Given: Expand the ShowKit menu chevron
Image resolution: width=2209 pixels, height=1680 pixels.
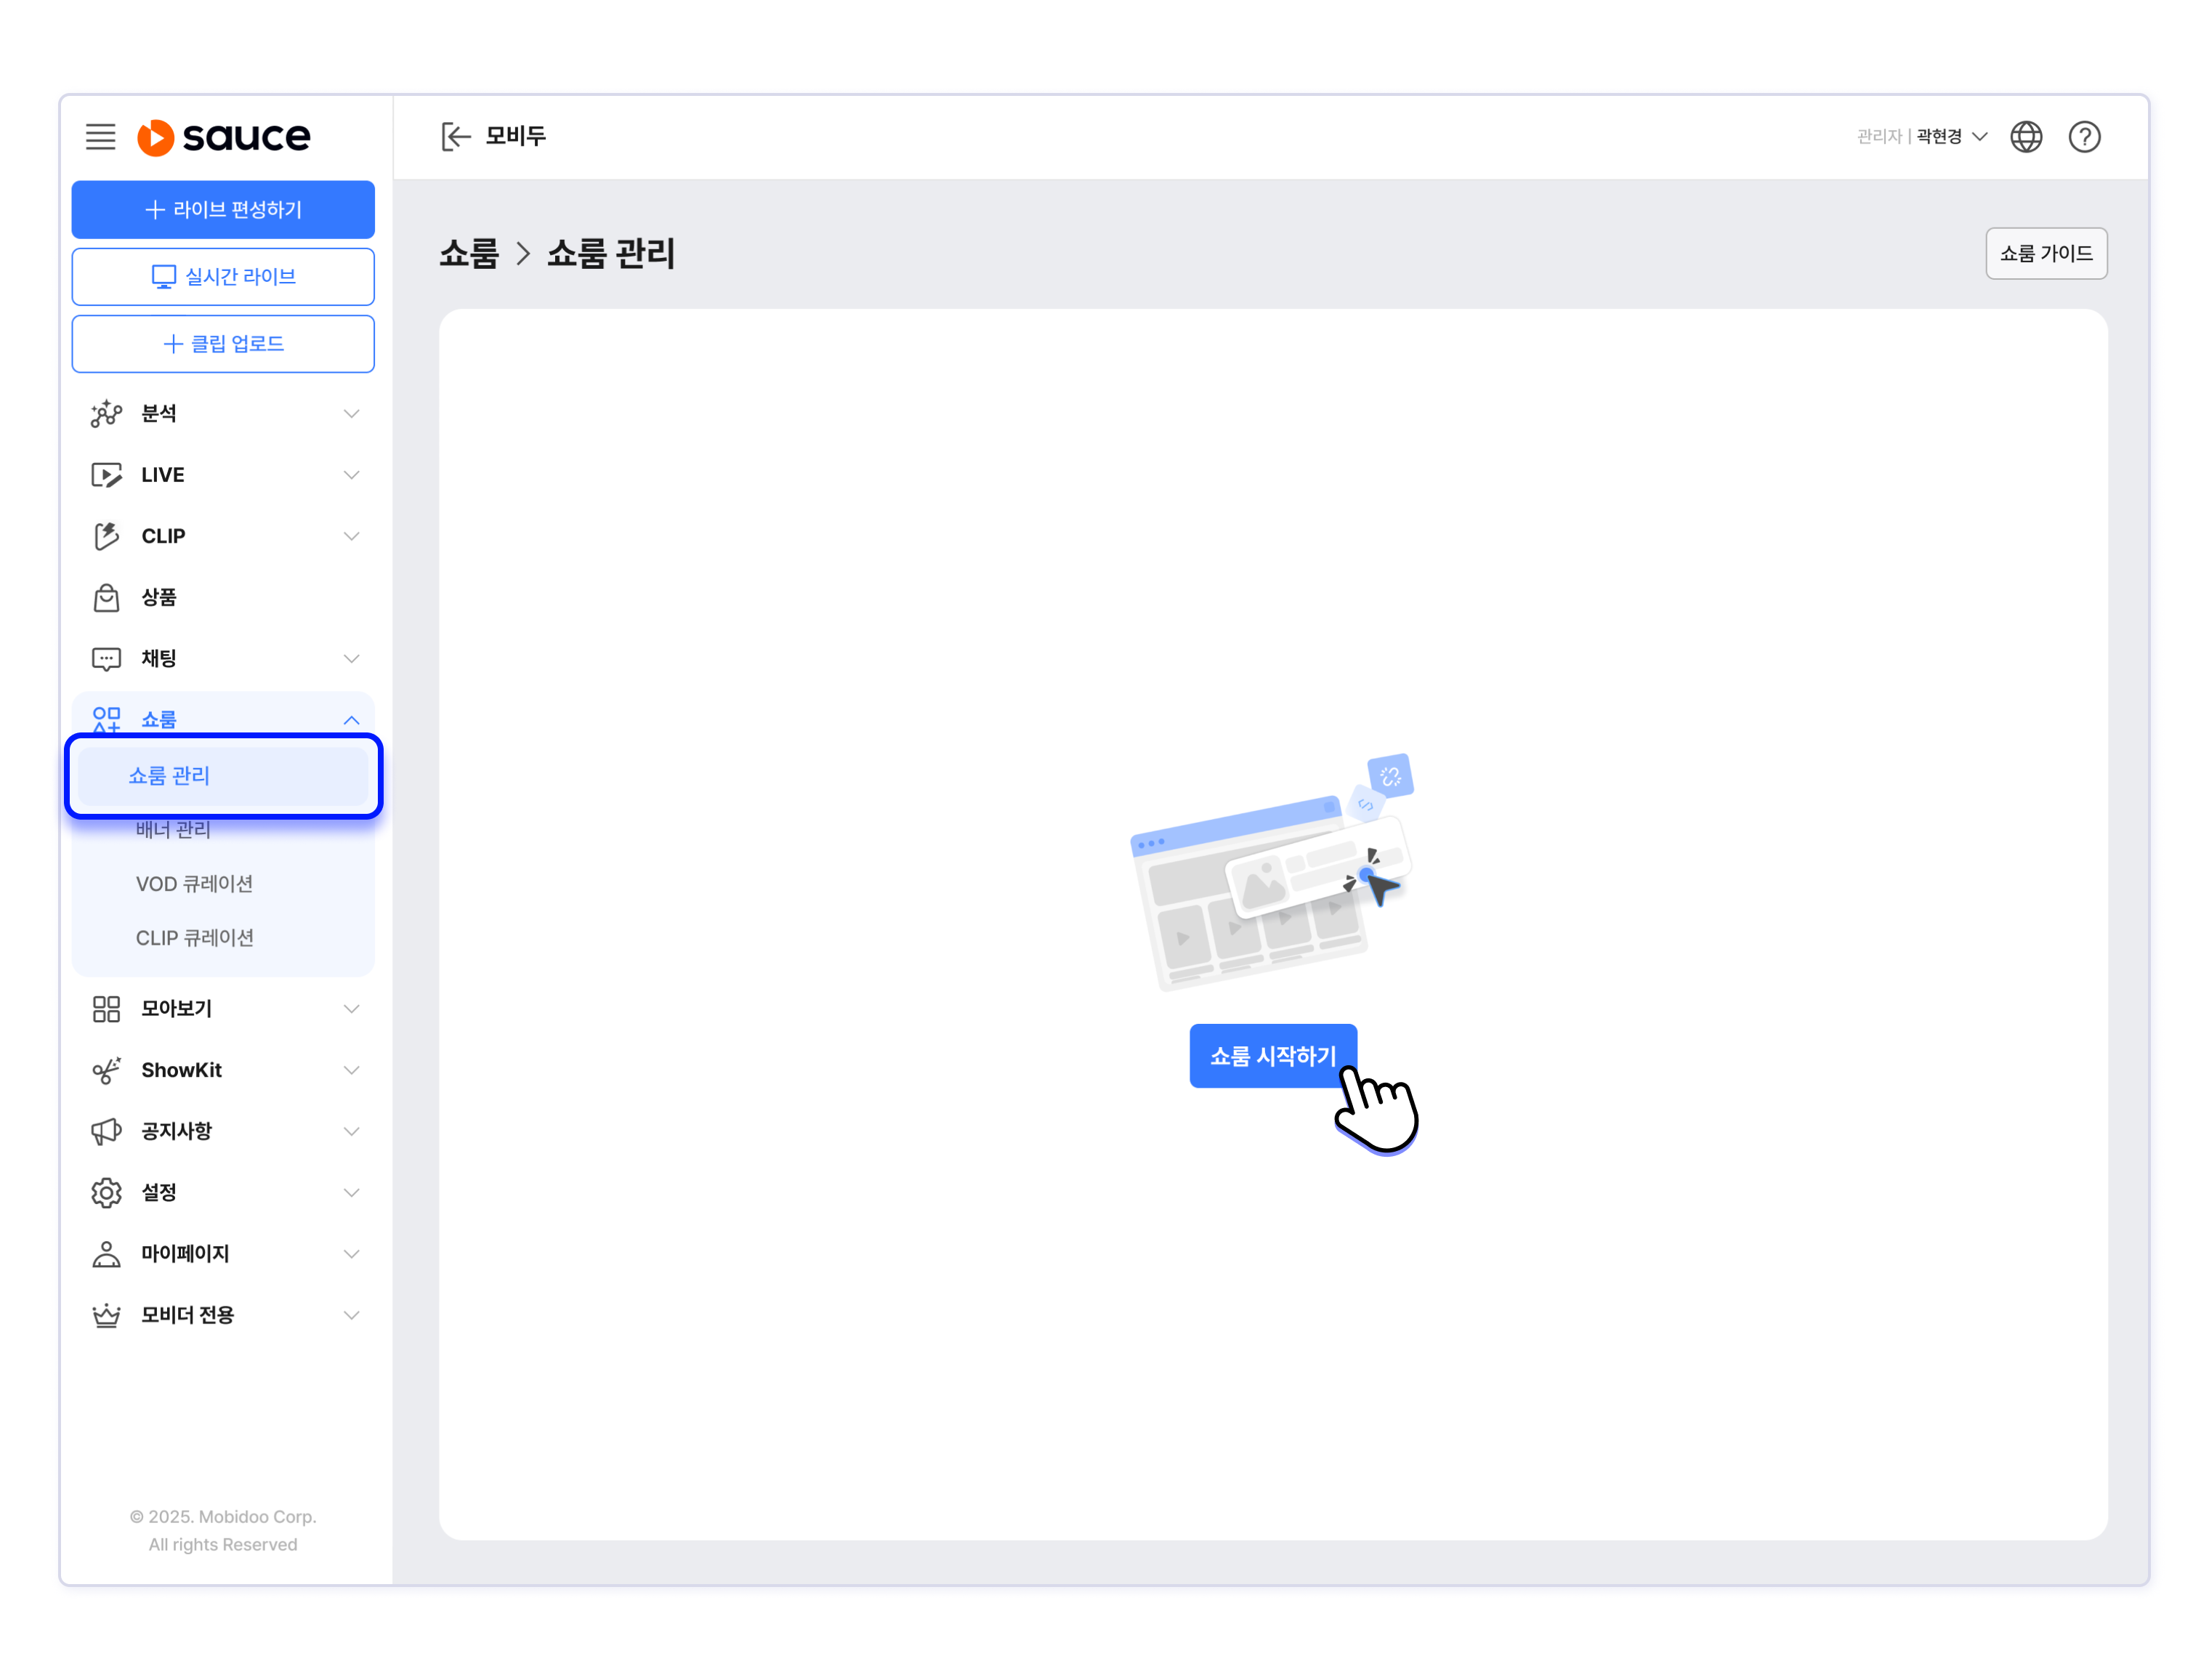Looking at the screenshot, I should pos(351,1070).
